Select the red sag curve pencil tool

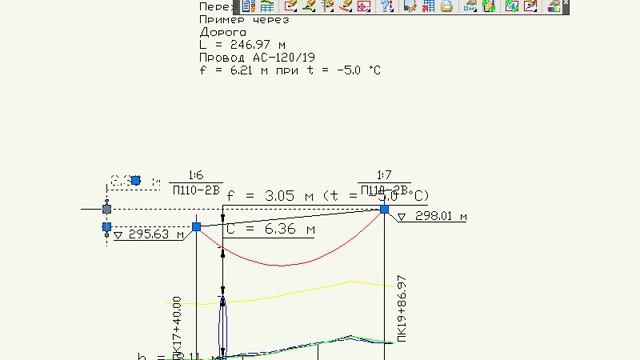pyautogui.click(x=346, y=6)
